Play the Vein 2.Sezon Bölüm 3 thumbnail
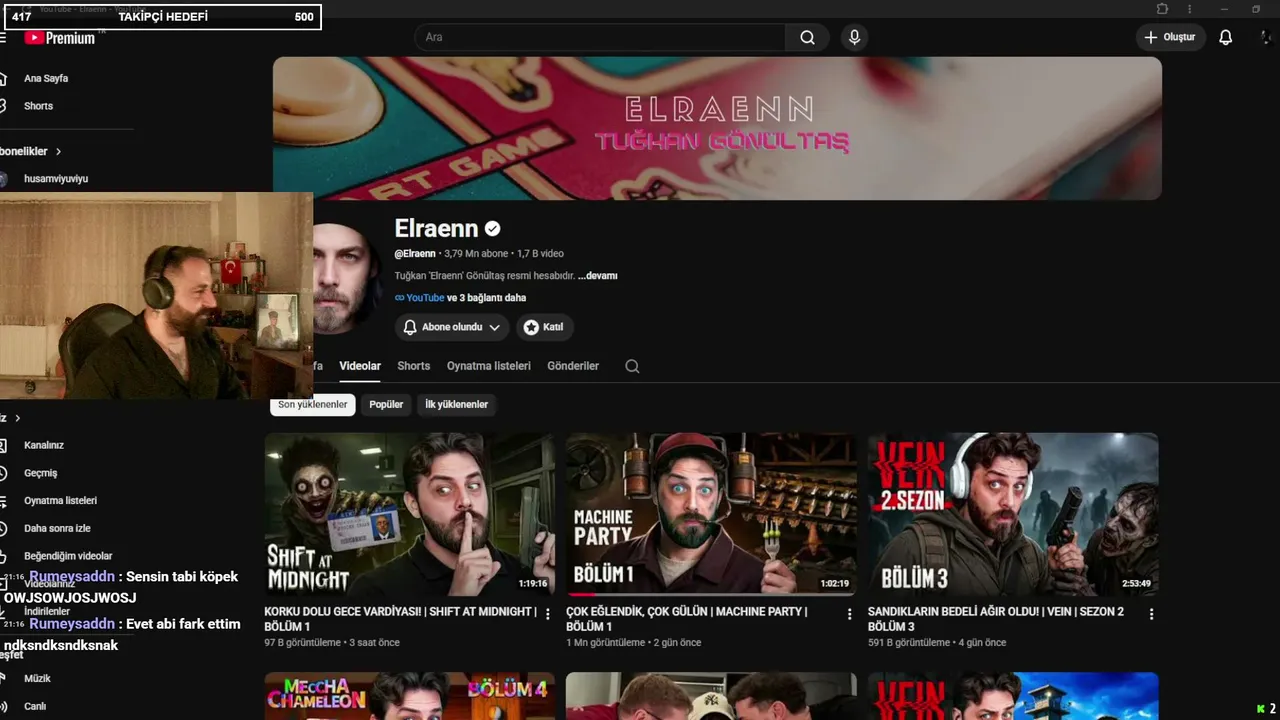 click(1013, 514)
